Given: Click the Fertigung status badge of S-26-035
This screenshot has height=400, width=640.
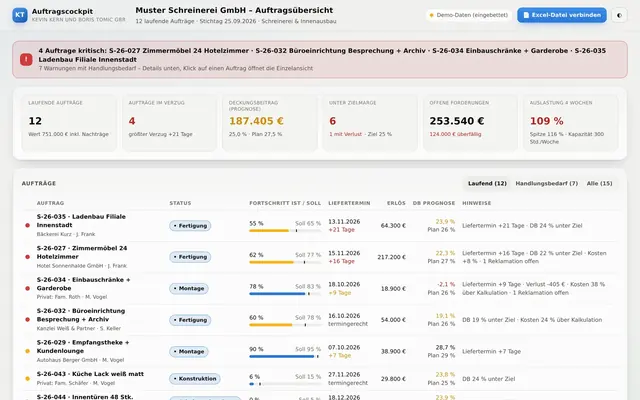Looking at the screenshot, I should pos(190,226).
